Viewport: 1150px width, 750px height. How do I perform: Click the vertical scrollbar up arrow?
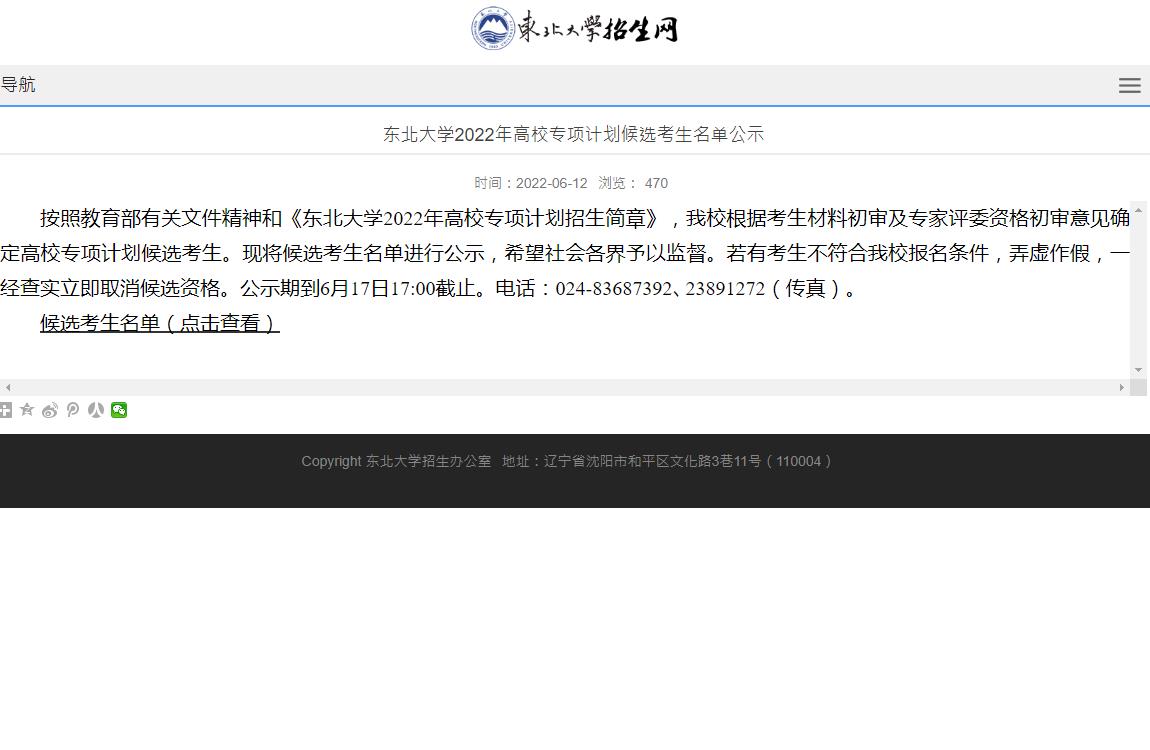pyautogui.click(x=1138, y=210)
